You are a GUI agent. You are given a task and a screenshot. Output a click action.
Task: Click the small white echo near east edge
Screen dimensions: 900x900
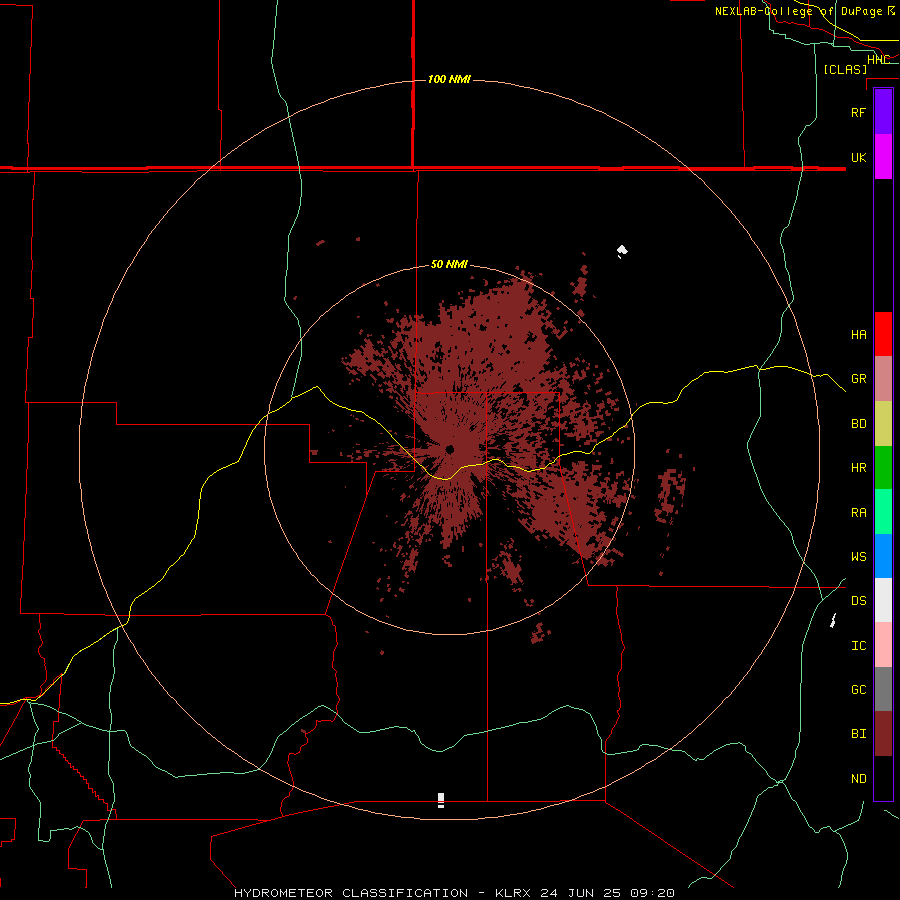pos(833,620)
